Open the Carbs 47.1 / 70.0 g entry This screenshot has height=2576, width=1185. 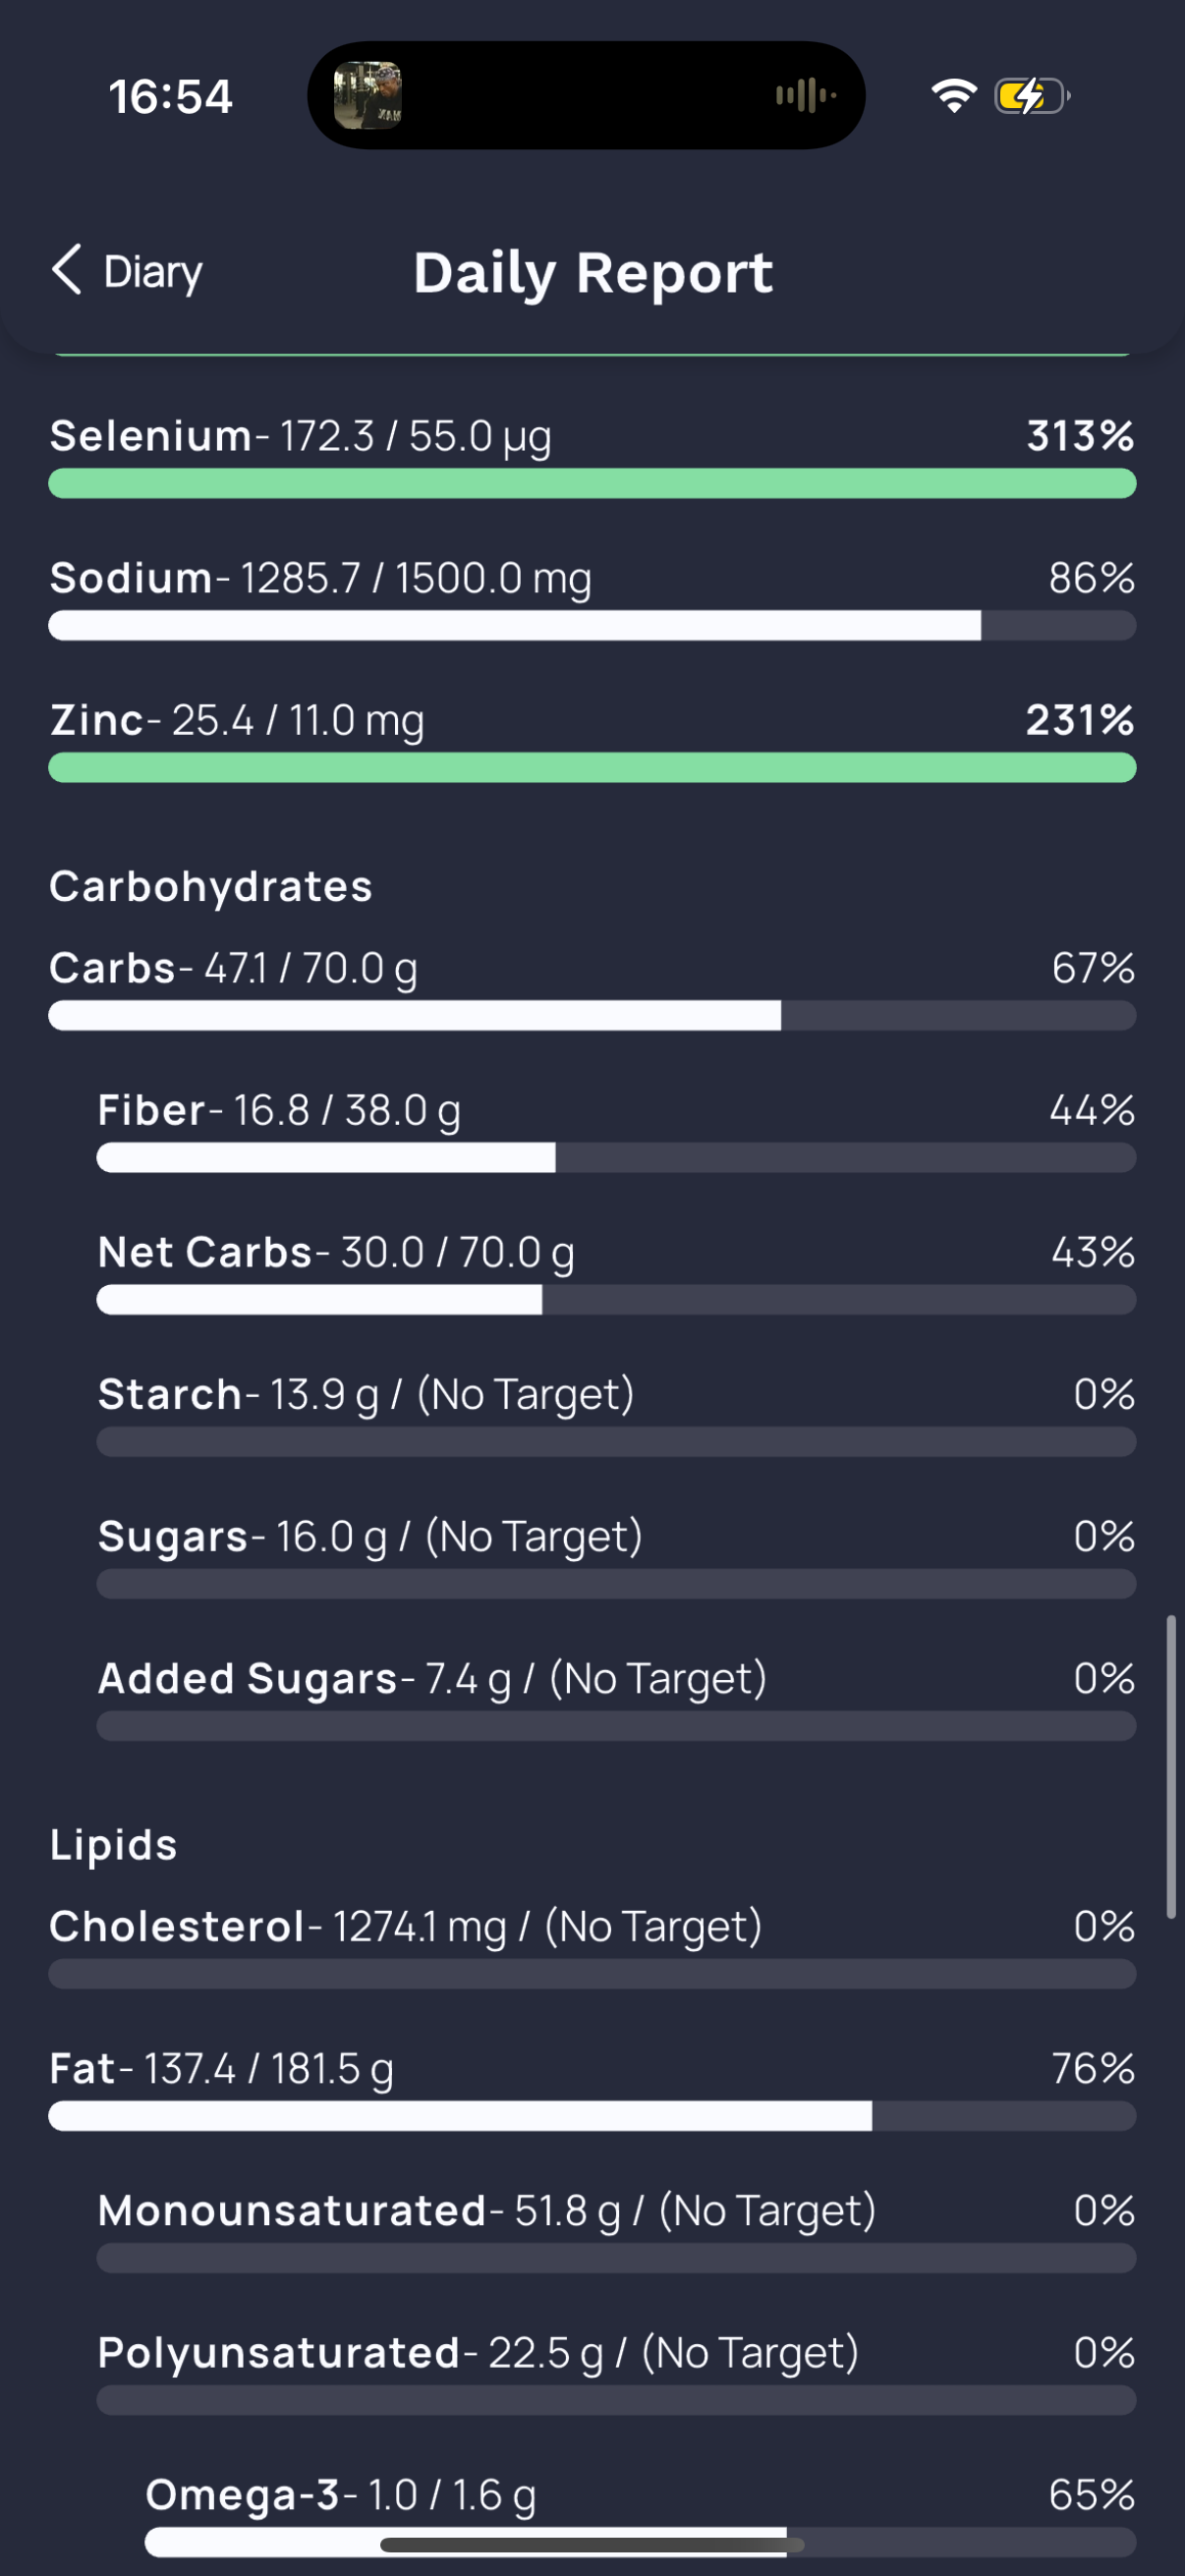coord(592,988)
